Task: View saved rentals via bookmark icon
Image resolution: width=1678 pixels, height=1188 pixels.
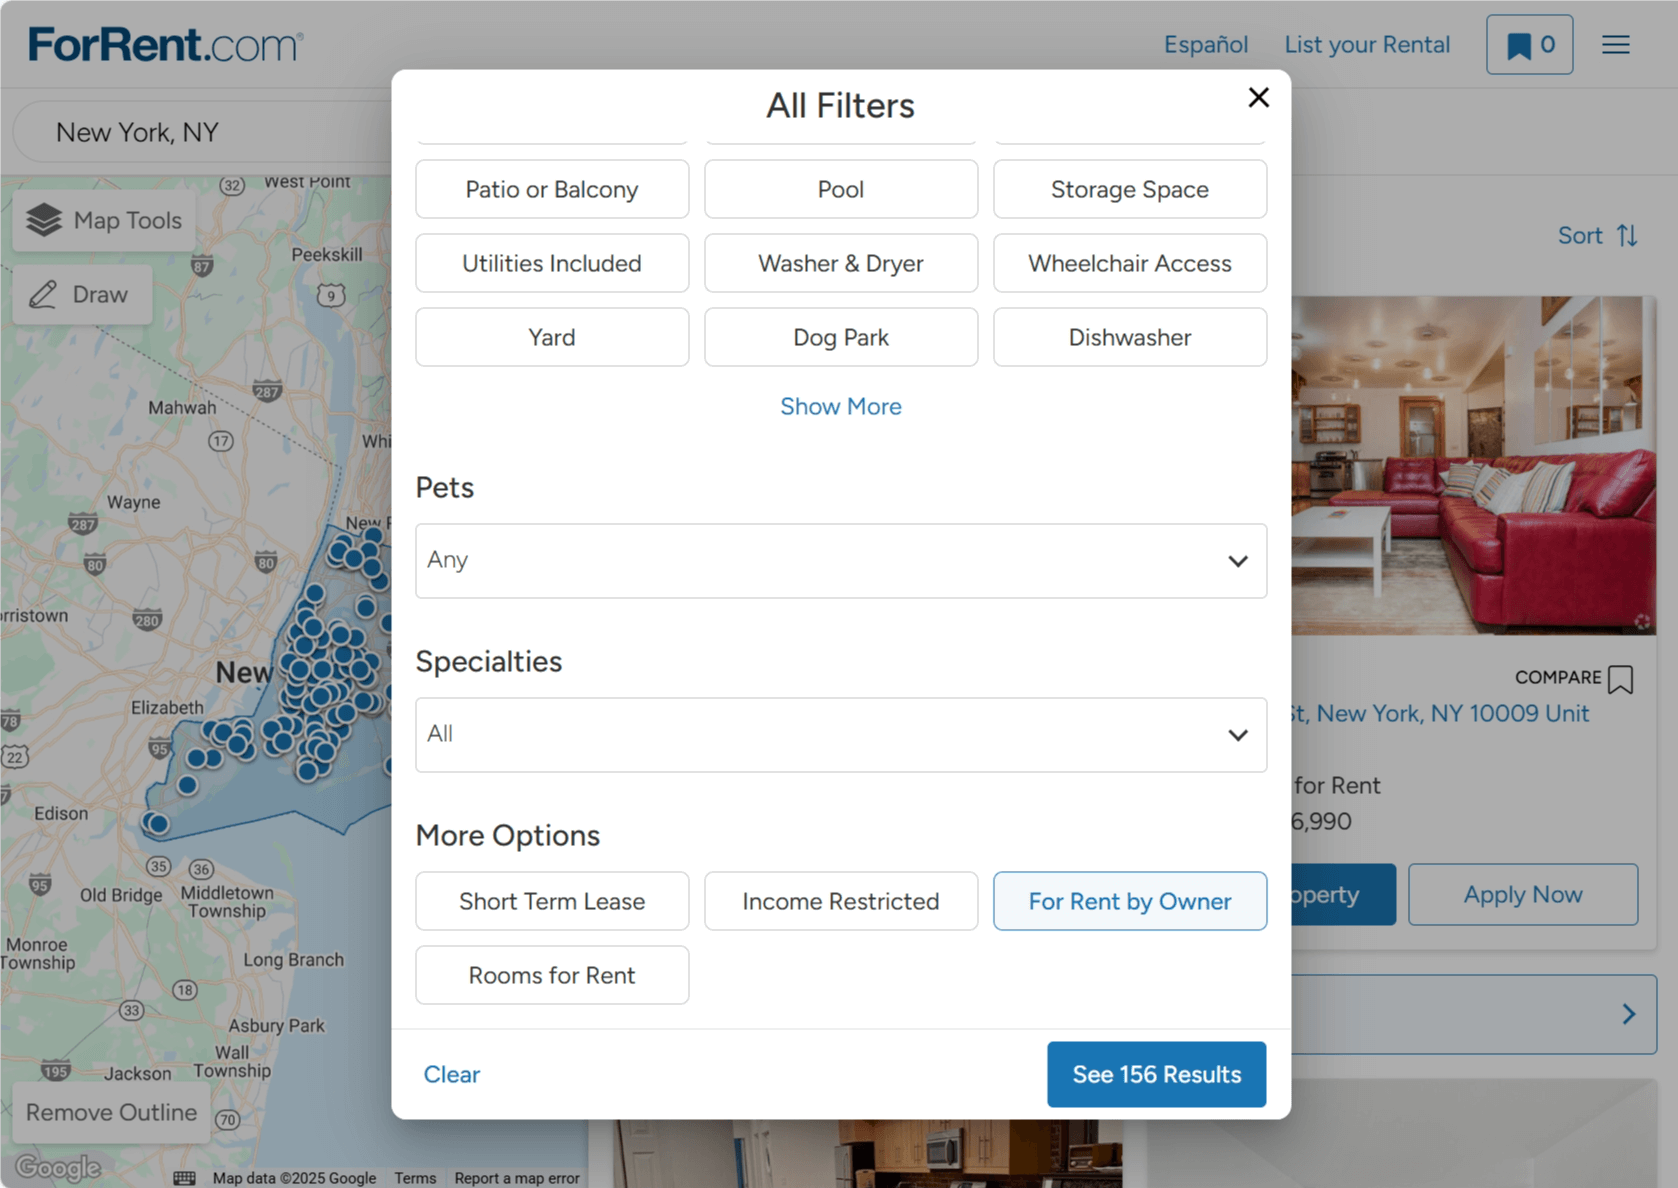Action: coord(1529,44)
